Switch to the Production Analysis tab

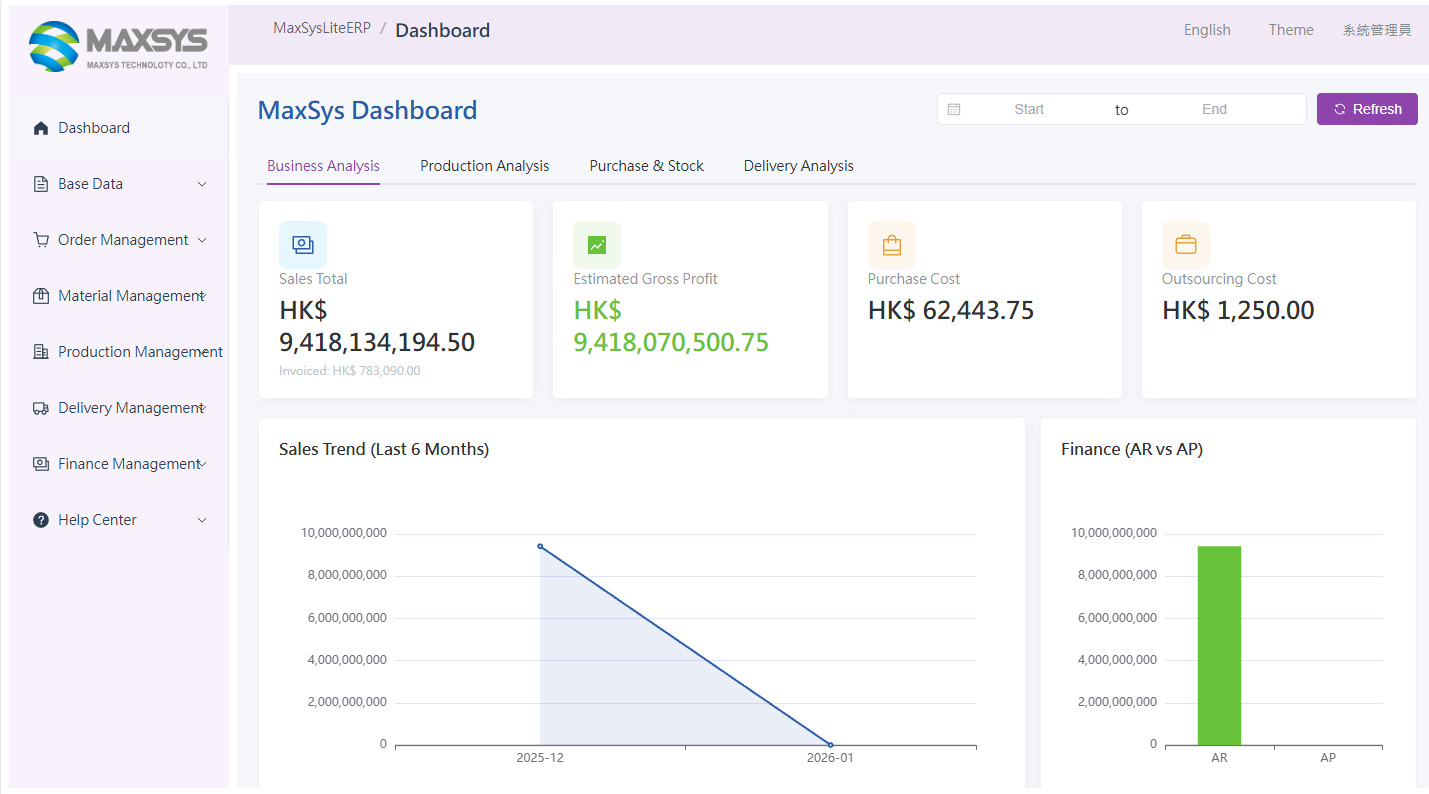[x=484, y=166]
